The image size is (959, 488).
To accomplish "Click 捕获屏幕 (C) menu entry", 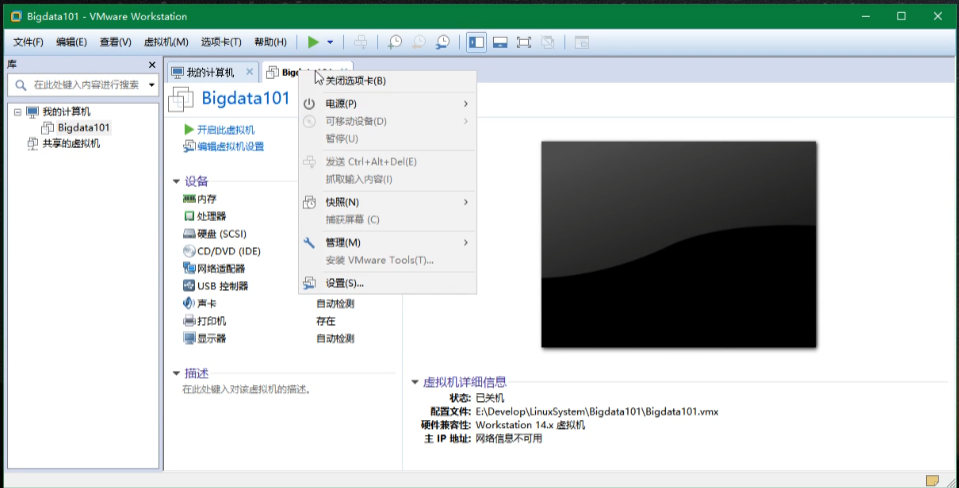I will coord(387,220).
